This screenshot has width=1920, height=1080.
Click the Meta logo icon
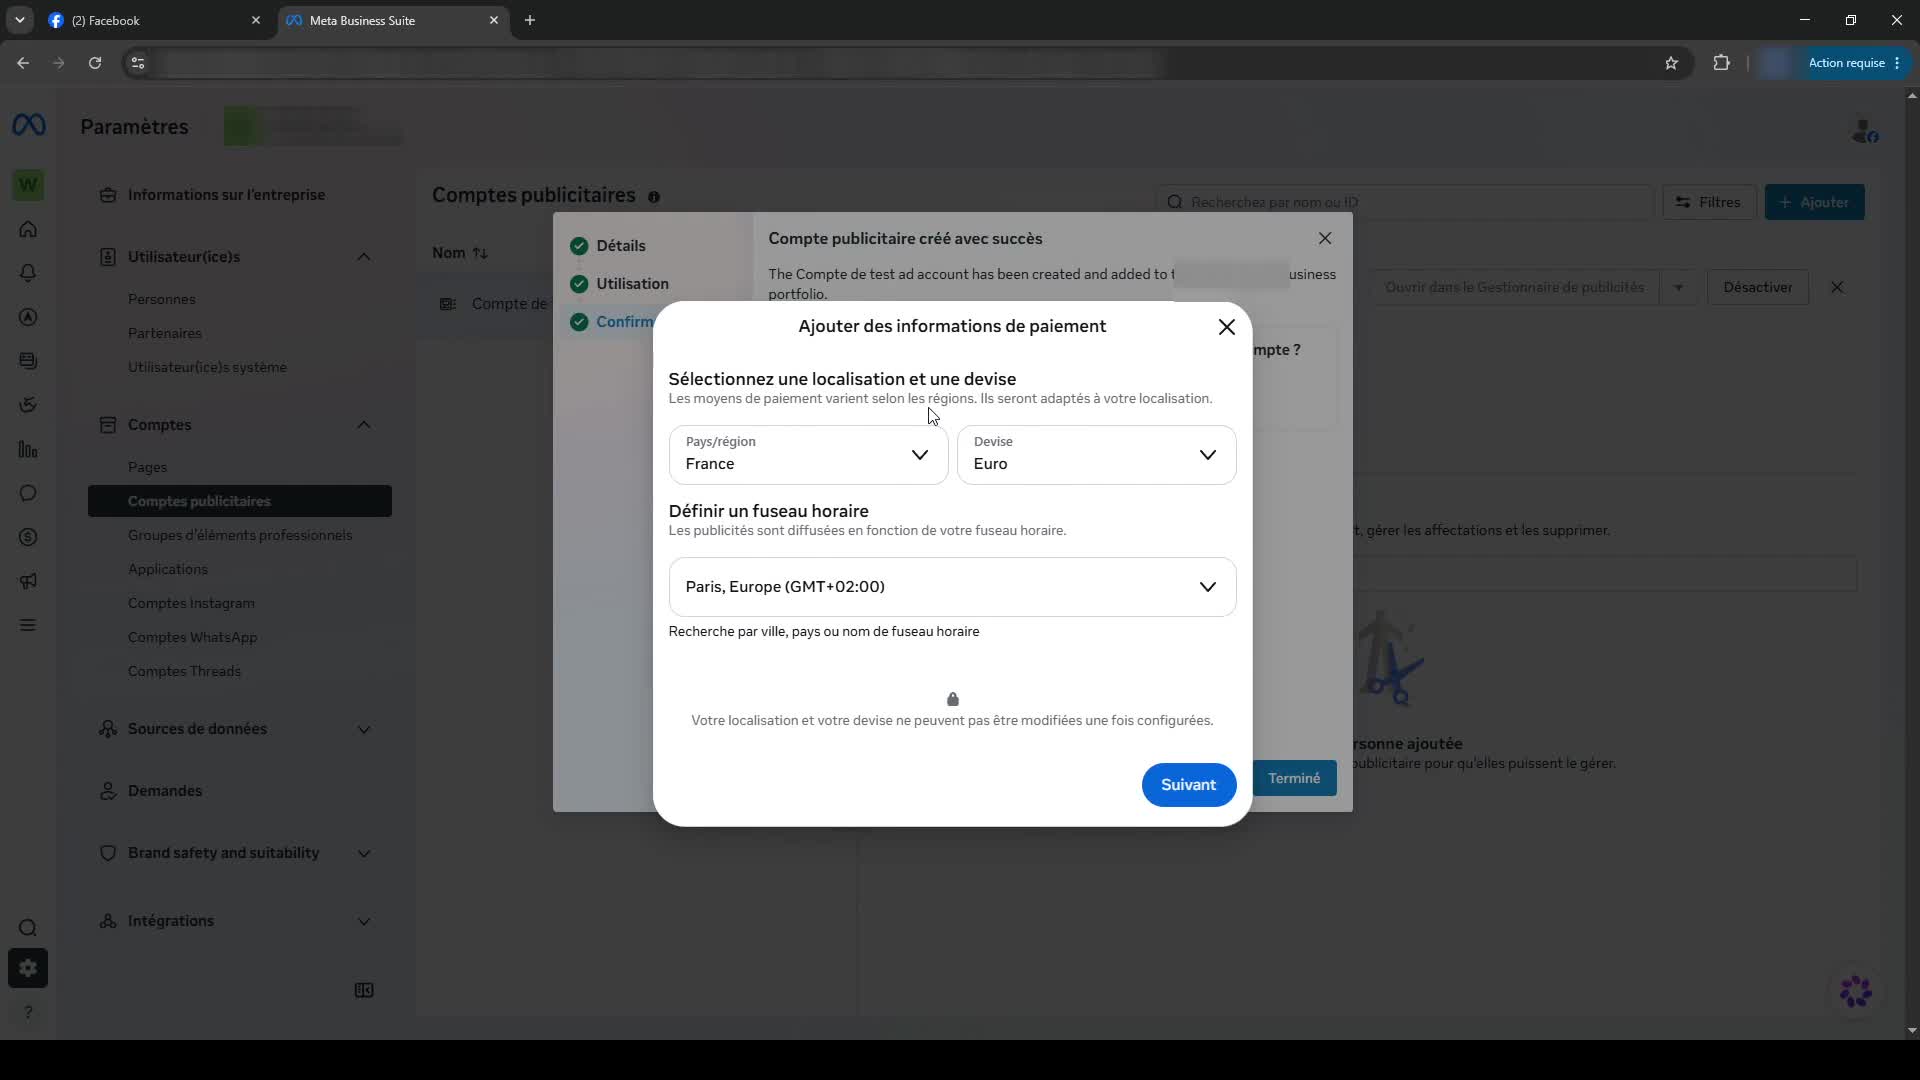[28, 125]
